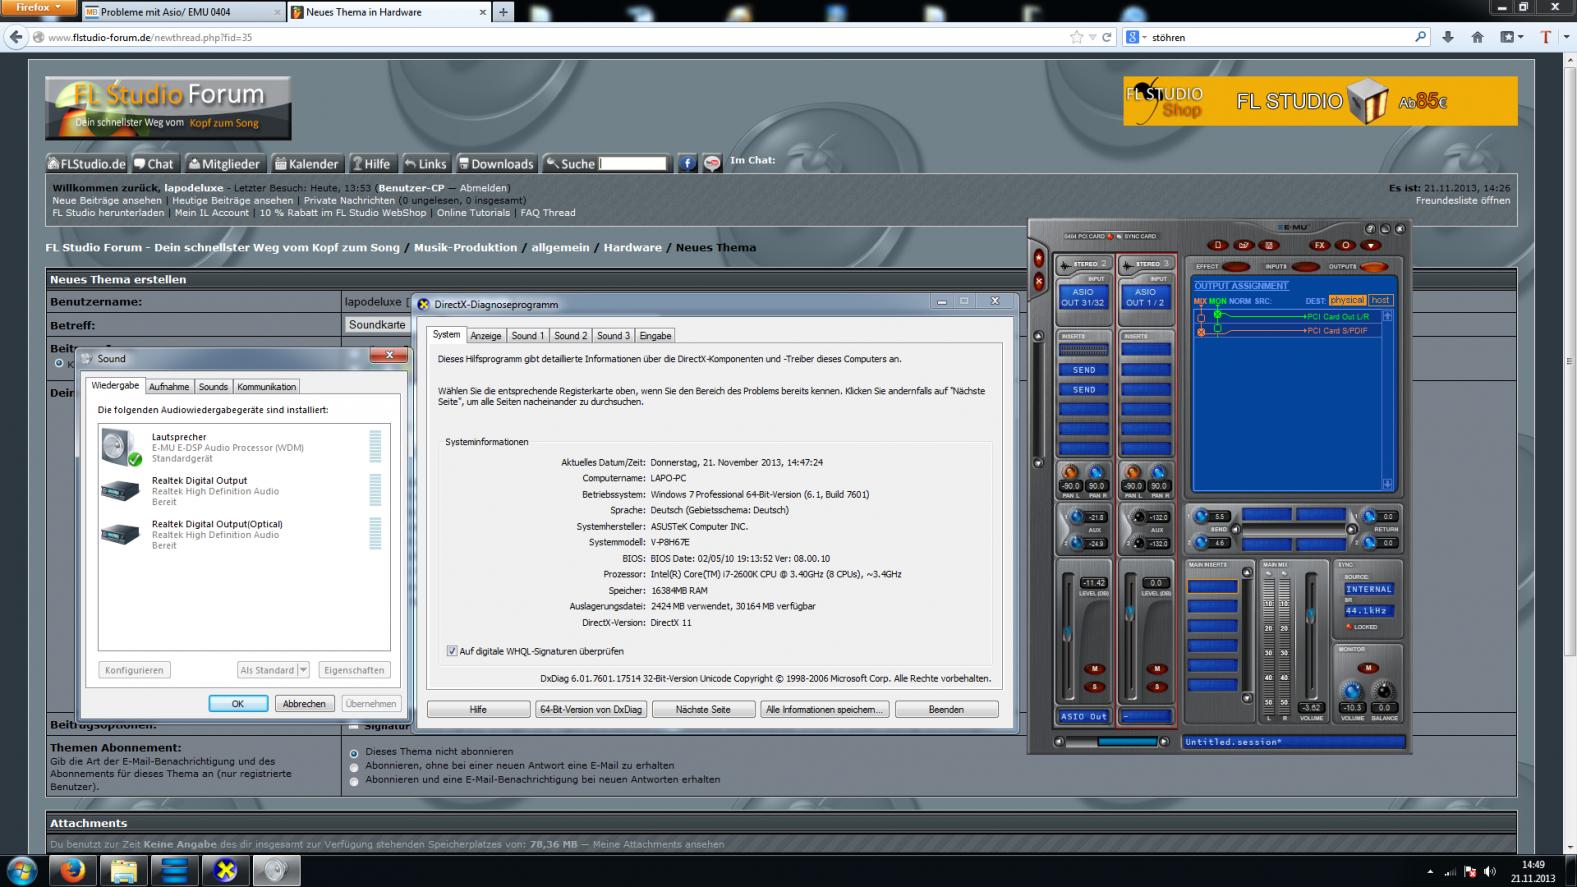This screenshot has width=1577, height=887.
Task: Click the round O button in E-MU toolbar
Action: (x=1345, y=245)
